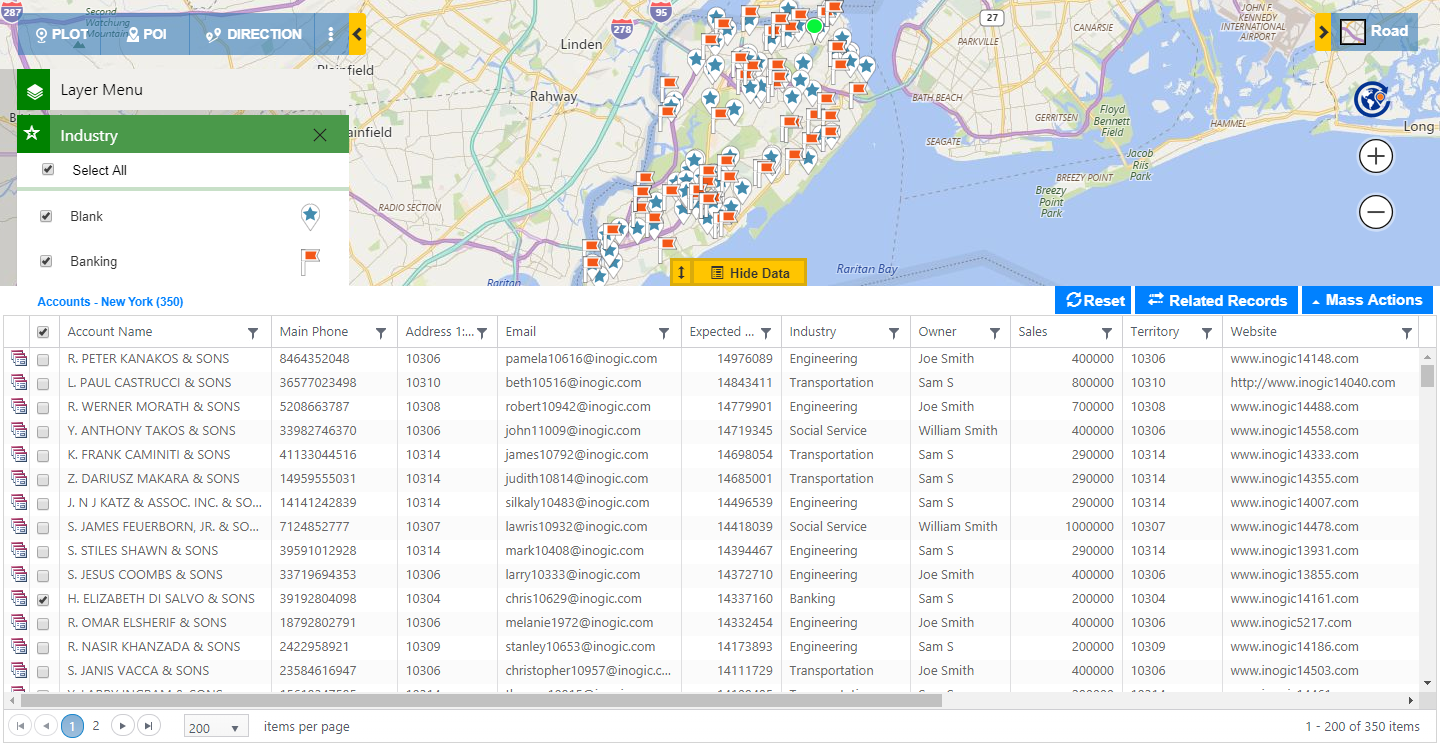Screen dimensions: 1440x743
Task: Click the Hide Data button
Action: [x=749, y=273]
